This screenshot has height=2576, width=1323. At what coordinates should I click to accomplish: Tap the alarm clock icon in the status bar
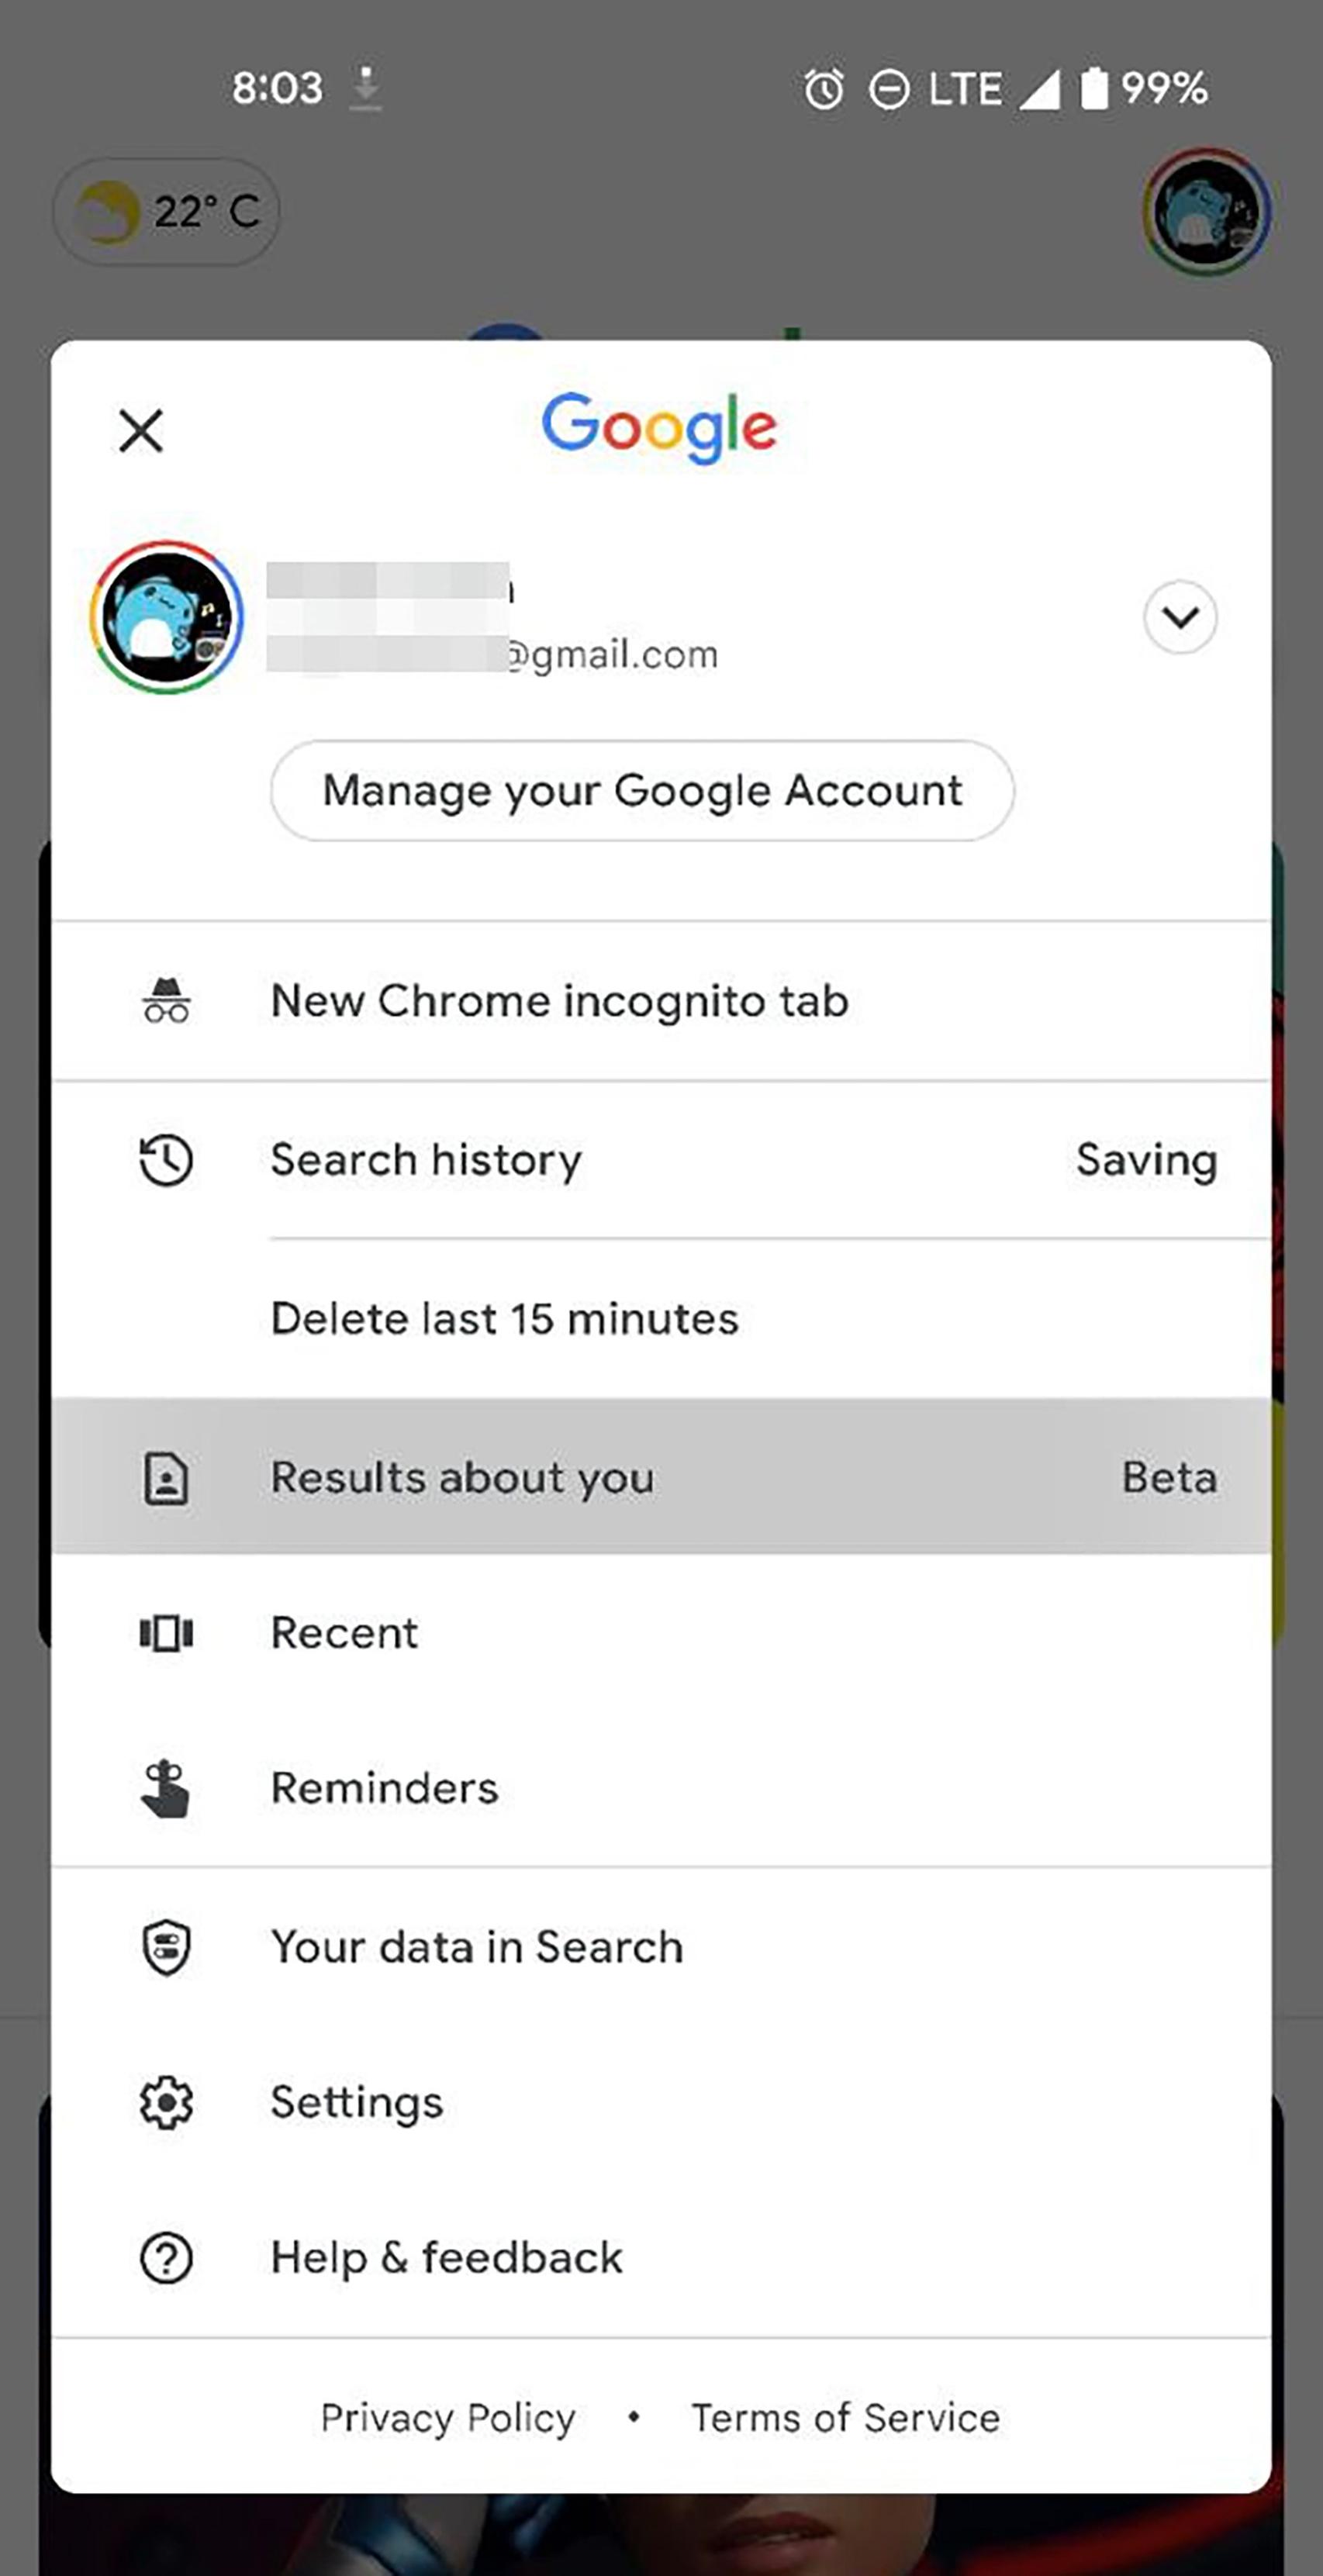tap(826, 88)
